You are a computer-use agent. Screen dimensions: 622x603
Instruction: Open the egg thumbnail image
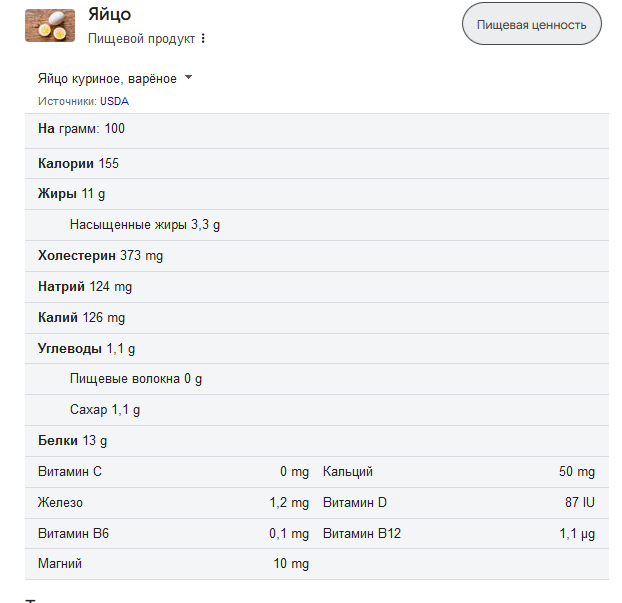50,25
